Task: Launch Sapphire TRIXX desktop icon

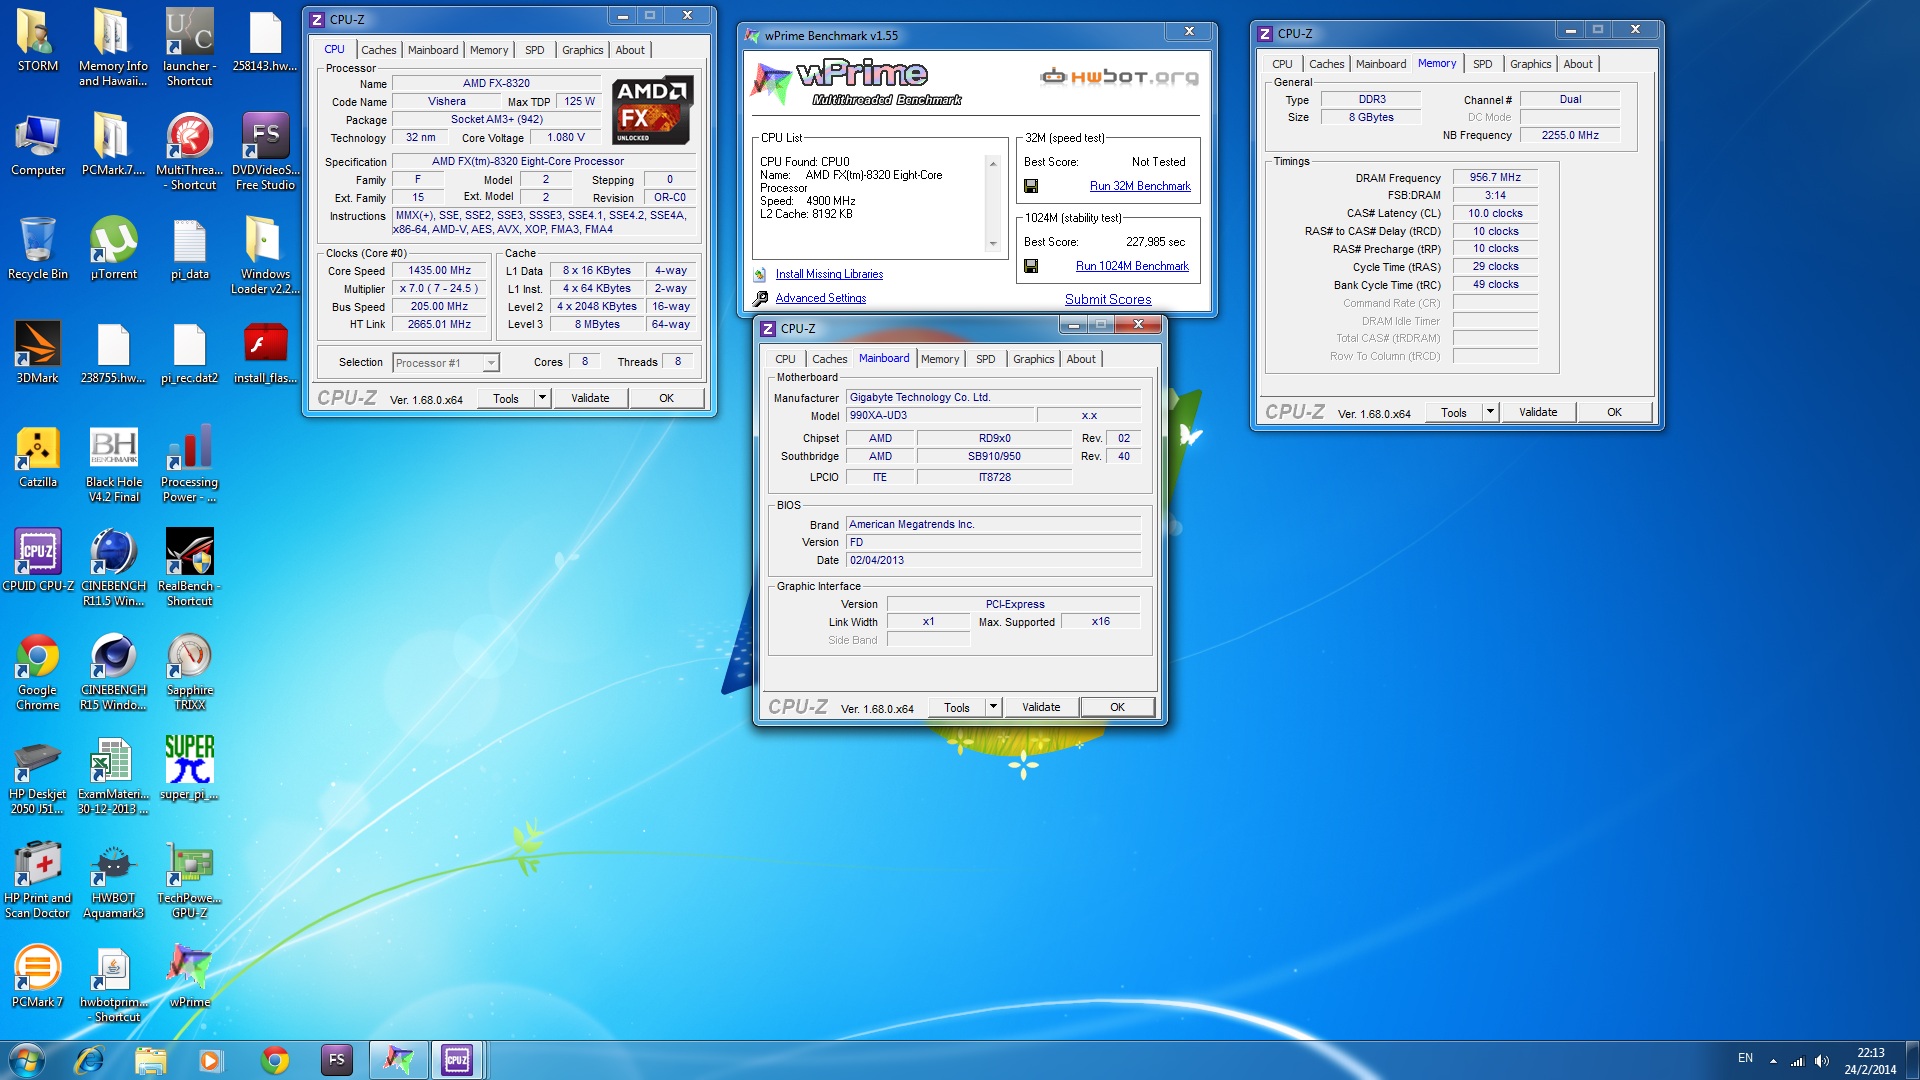Action: 189,671
